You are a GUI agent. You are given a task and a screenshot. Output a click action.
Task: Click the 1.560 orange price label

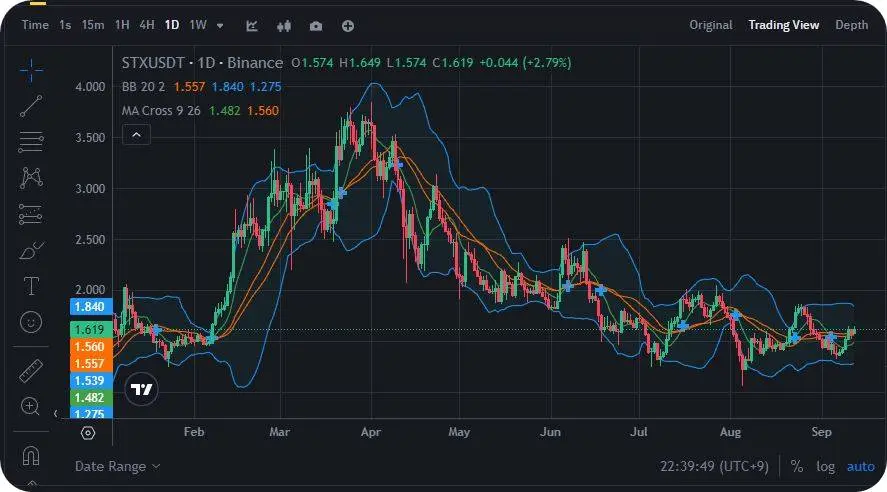coord(91,347)
